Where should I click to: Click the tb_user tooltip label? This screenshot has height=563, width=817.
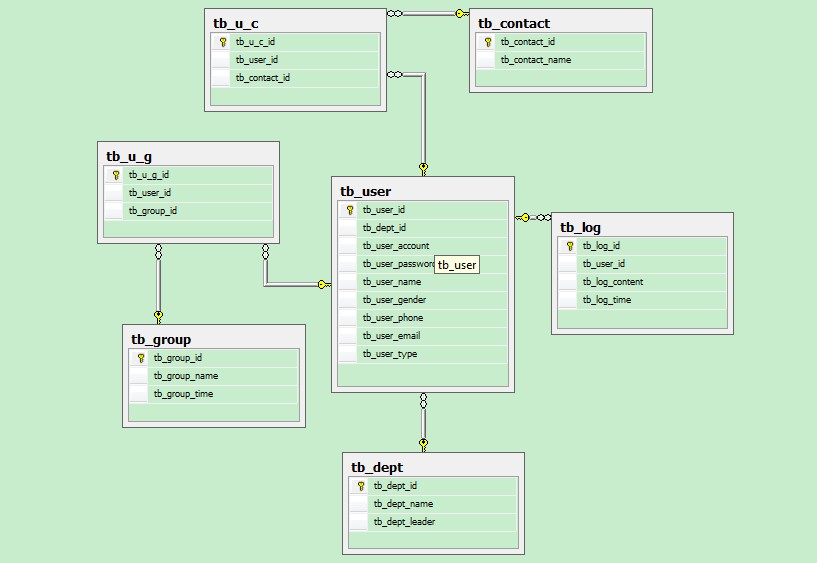457,265
